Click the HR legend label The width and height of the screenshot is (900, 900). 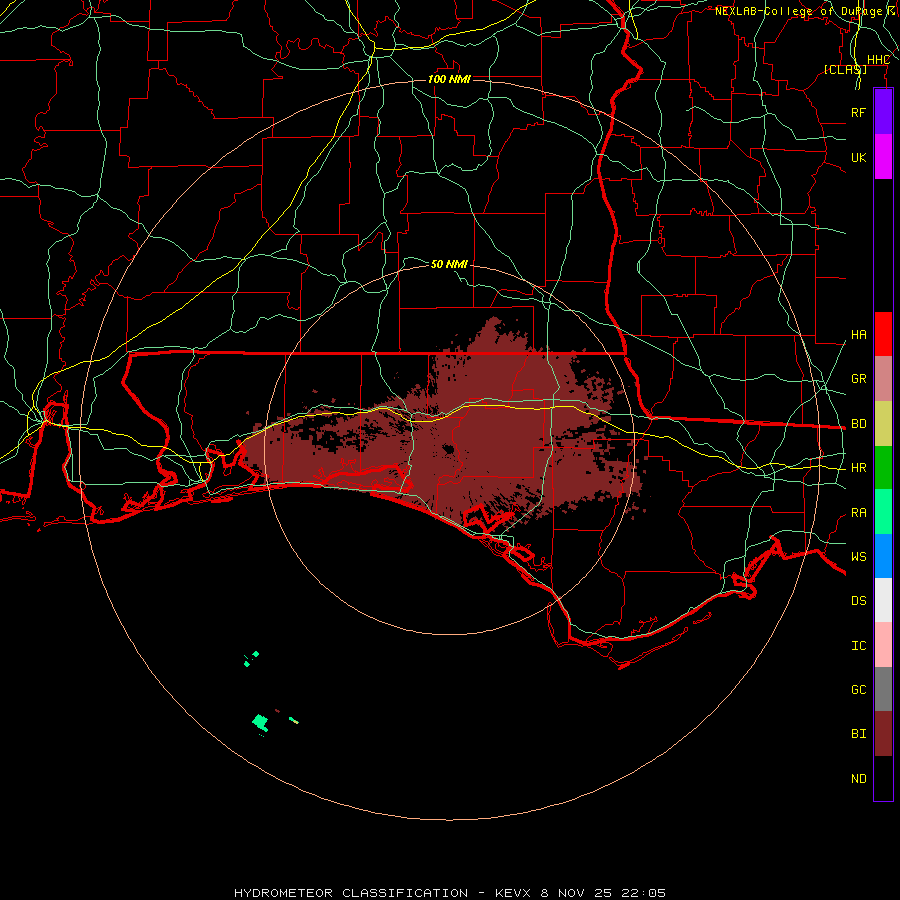(858, 468)
